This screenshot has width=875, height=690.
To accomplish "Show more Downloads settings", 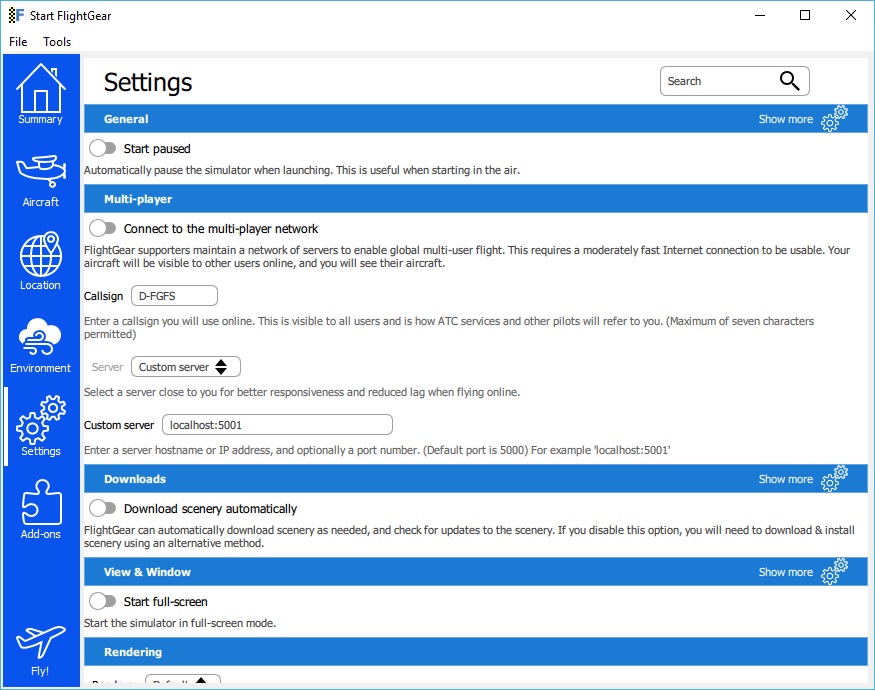I will point(785,479).
